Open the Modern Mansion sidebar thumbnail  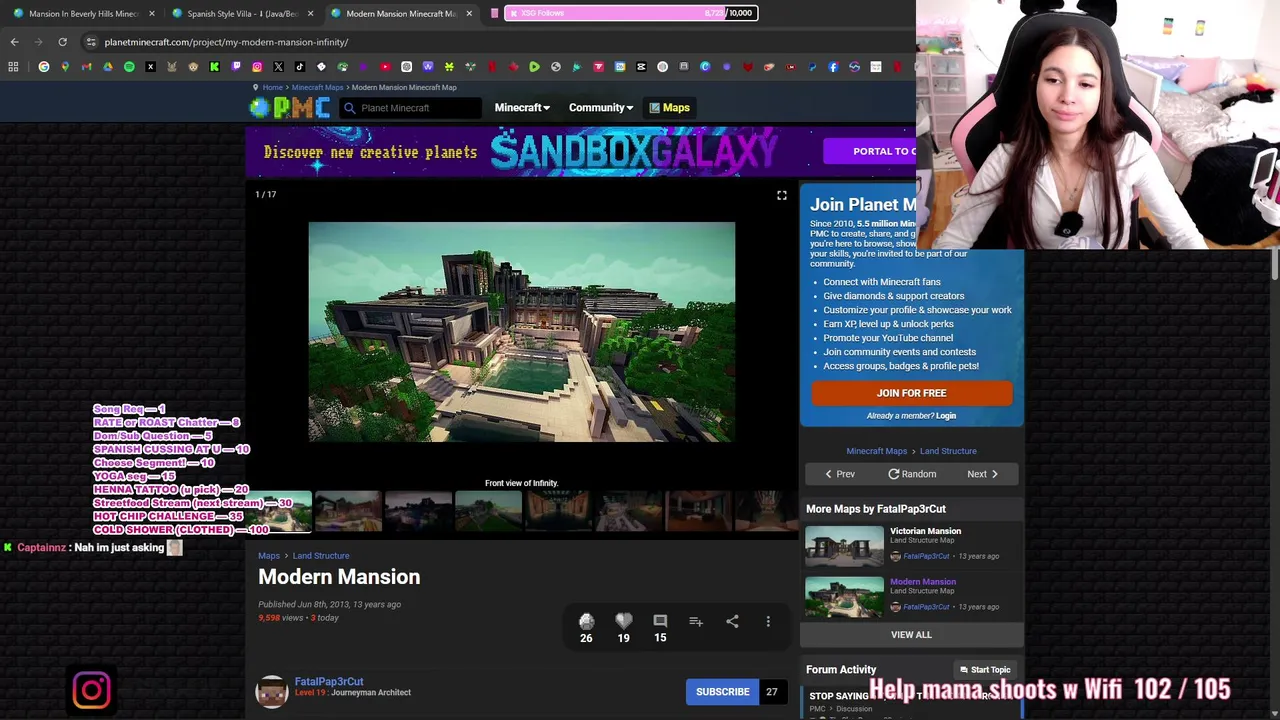pos(845,597)
